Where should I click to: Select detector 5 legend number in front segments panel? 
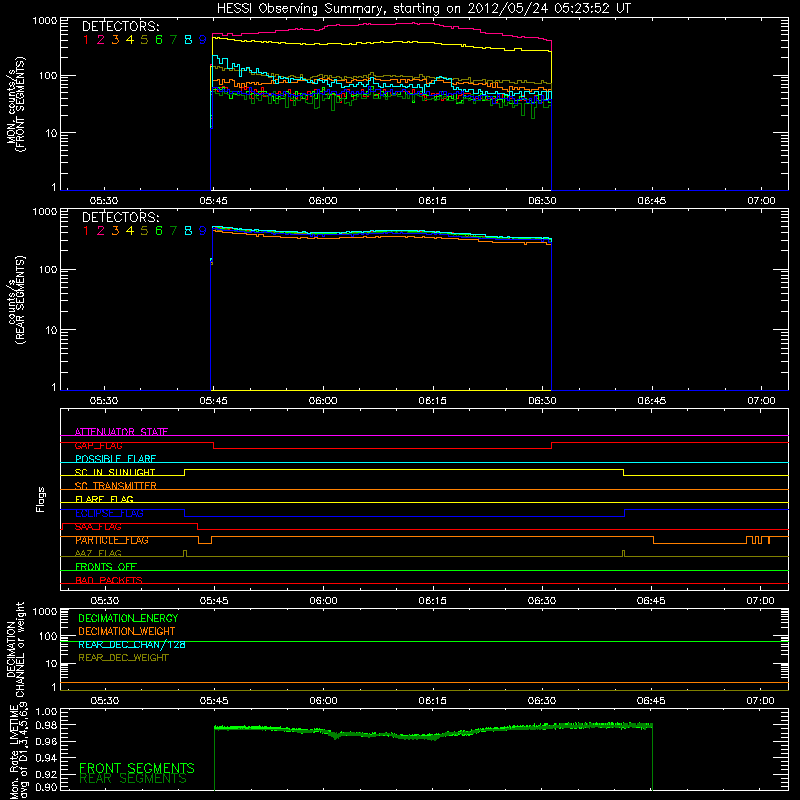pyautogui.click(x=144, y=39)
